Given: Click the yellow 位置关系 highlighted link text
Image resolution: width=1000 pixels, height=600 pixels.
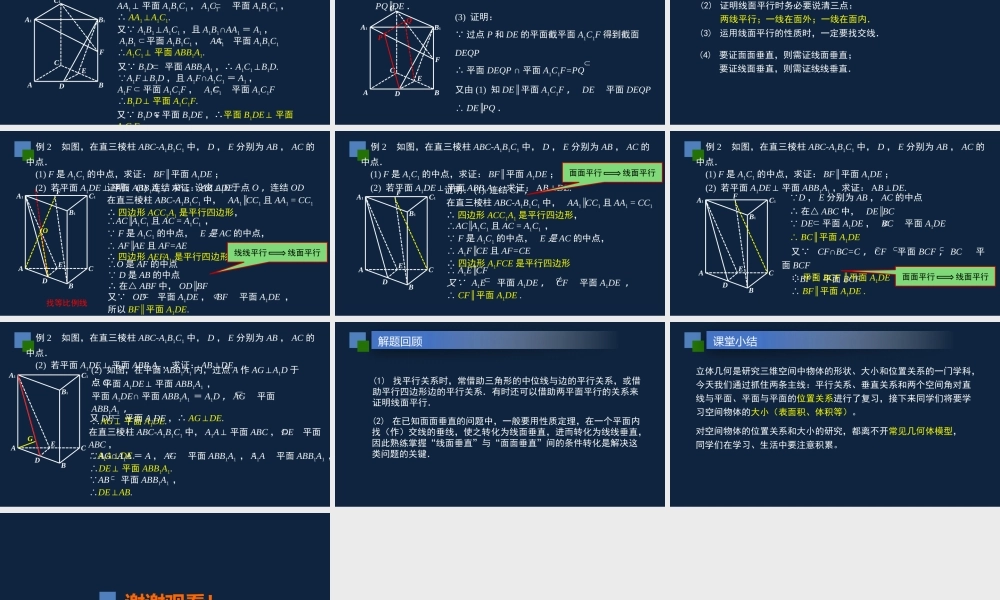Looking at the screenshot, I should [815, 398].
